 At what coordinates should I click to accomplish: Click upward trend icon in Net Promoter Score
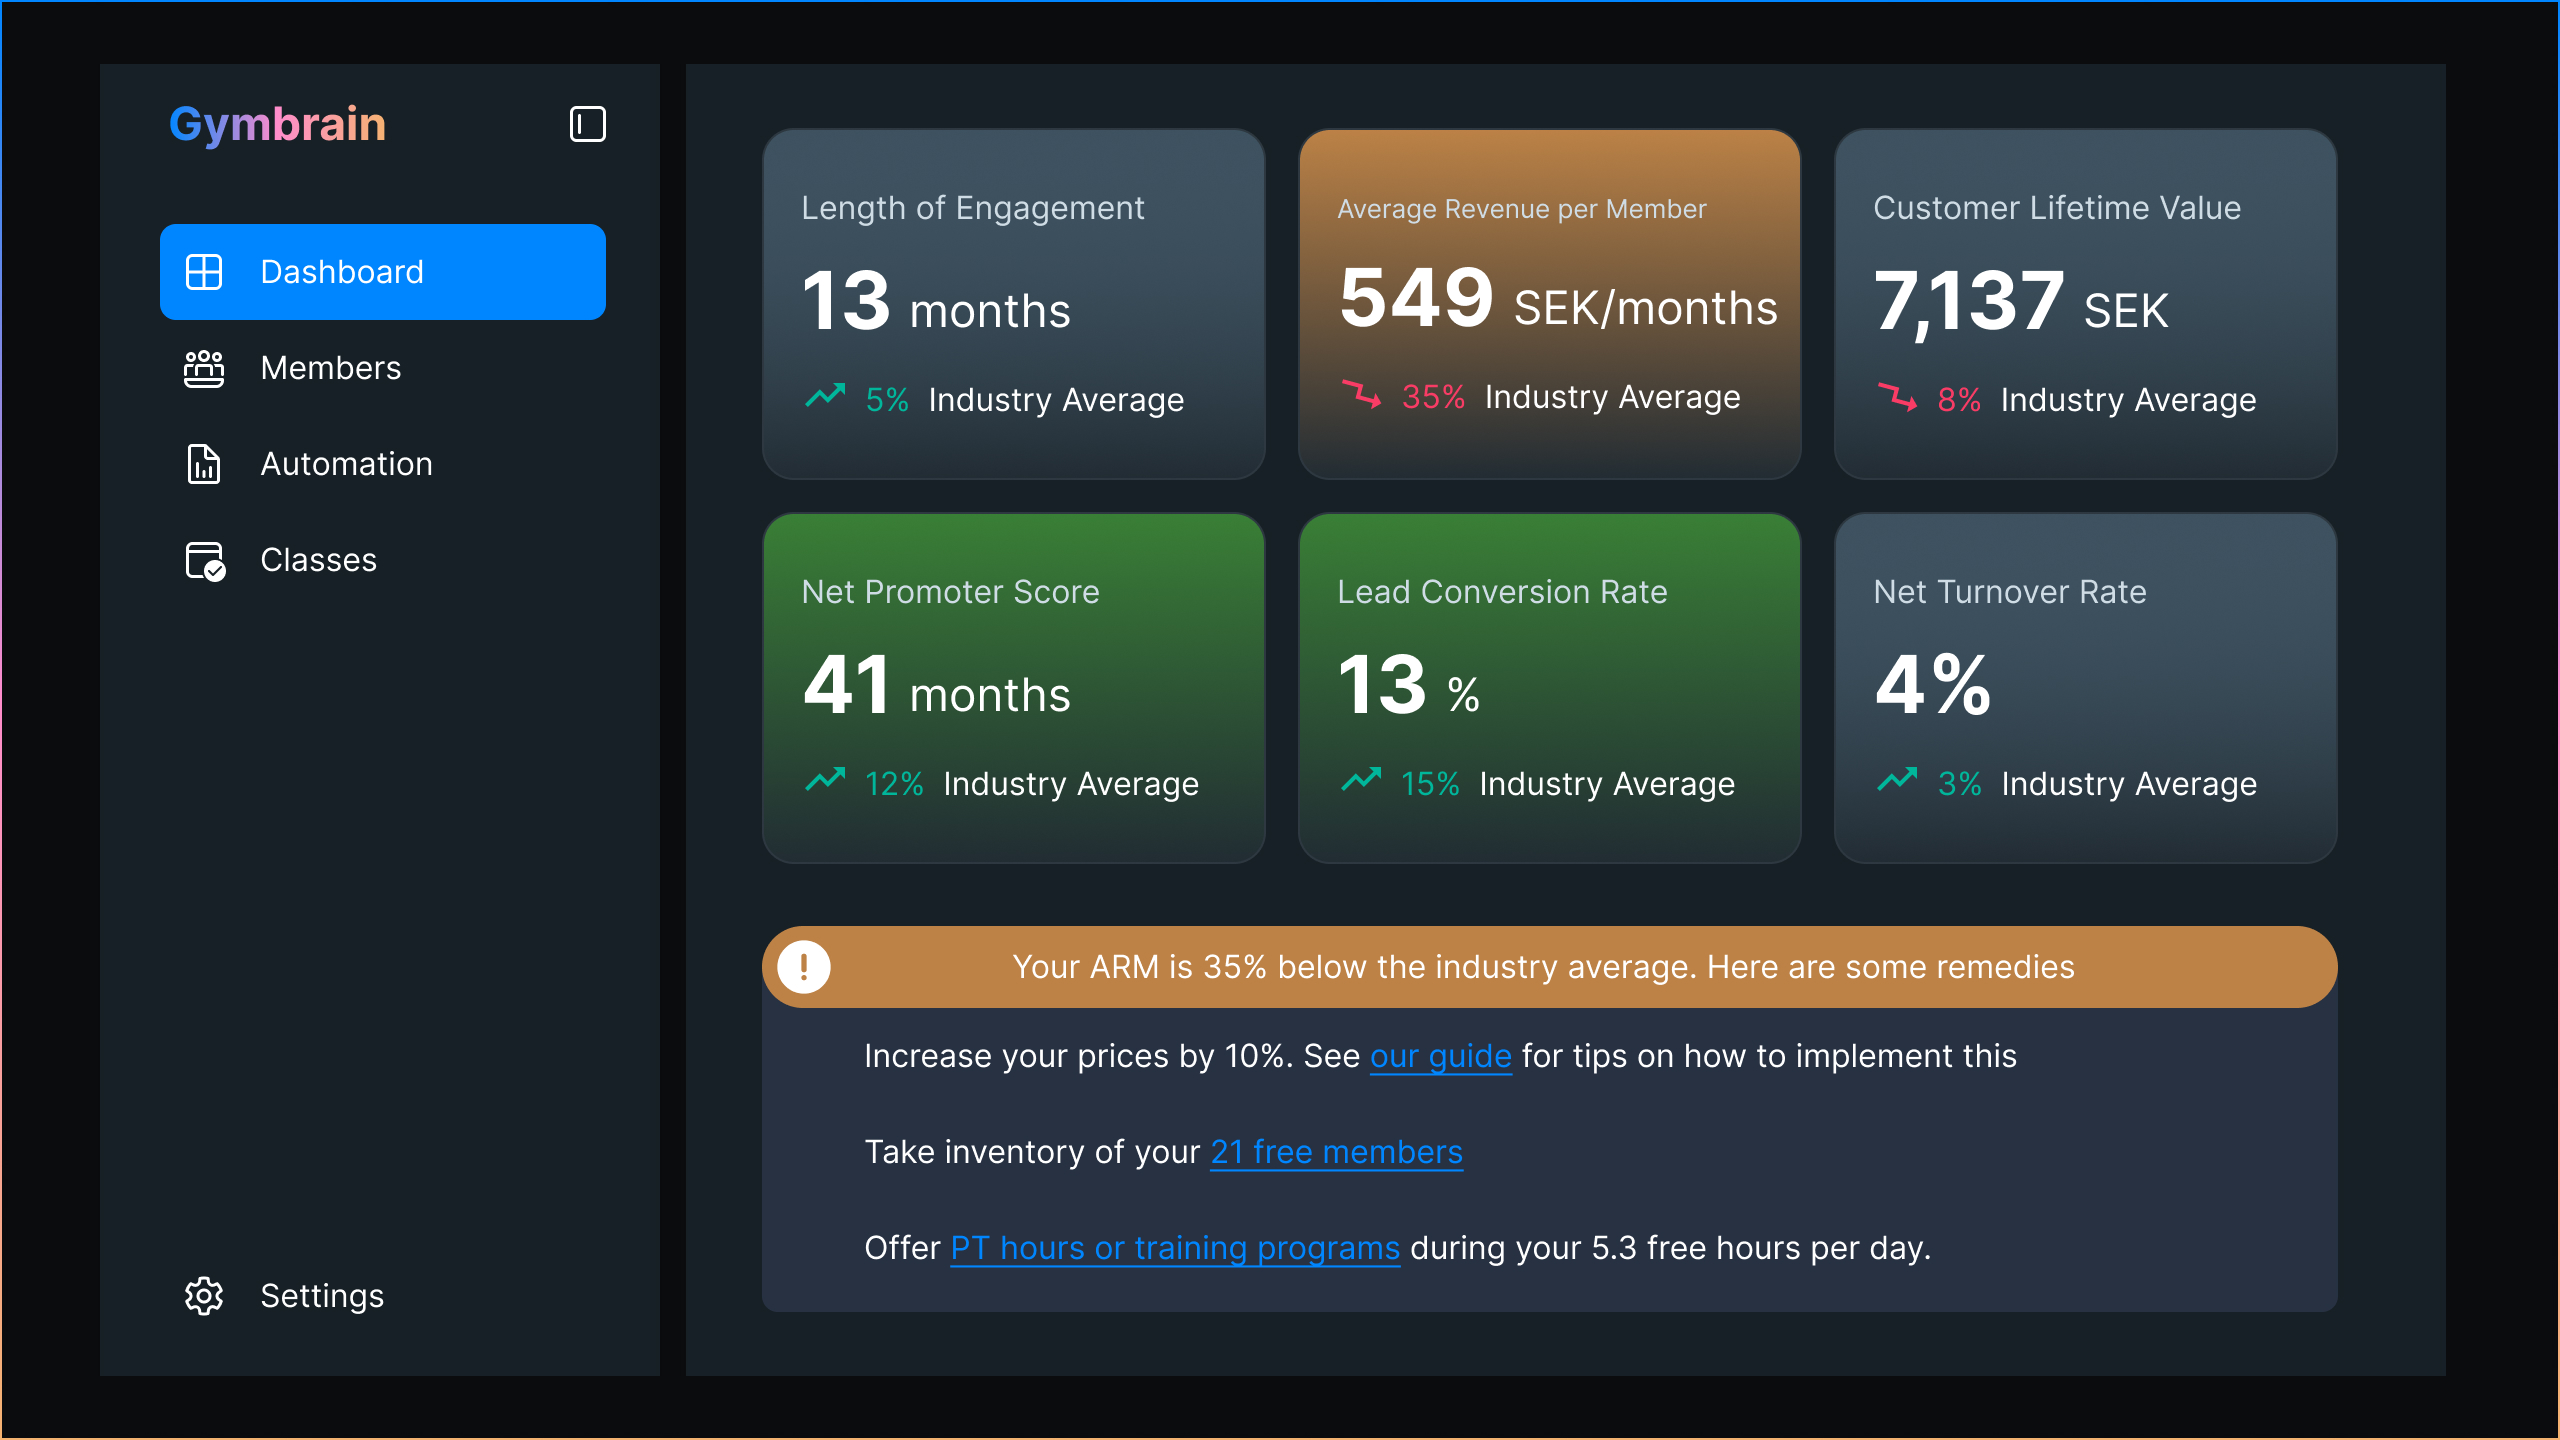[x=826, y=781]
